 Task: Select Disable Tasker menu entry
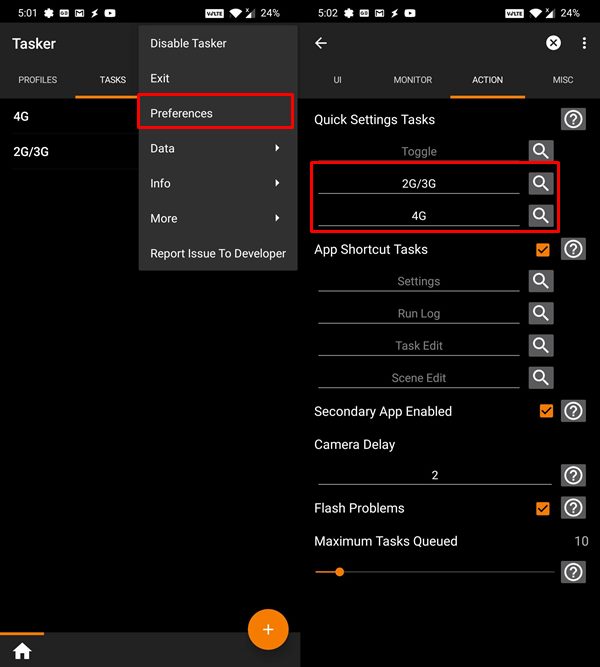[217, 43]
